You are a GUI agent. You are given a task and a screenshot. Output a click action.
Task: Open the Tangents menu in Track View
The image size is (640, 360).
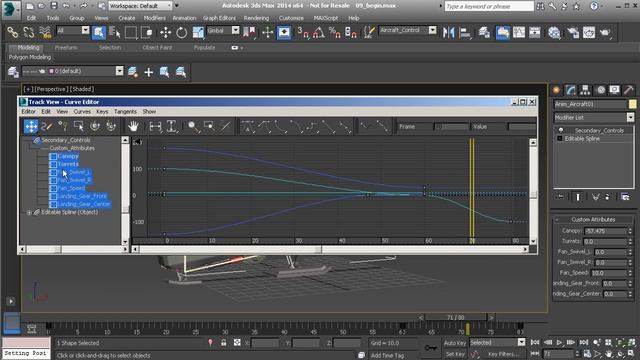click(125, 111)
